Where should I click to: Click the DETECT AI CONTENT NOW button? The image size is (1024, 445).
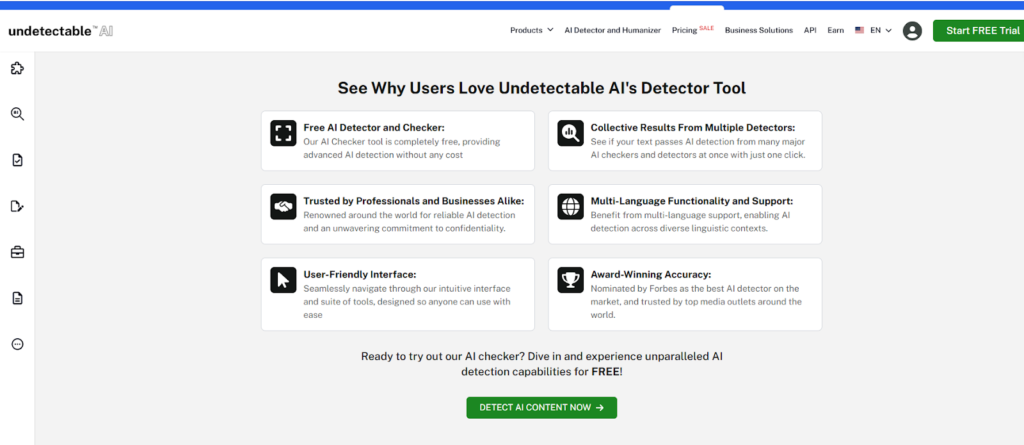(541, 408)
